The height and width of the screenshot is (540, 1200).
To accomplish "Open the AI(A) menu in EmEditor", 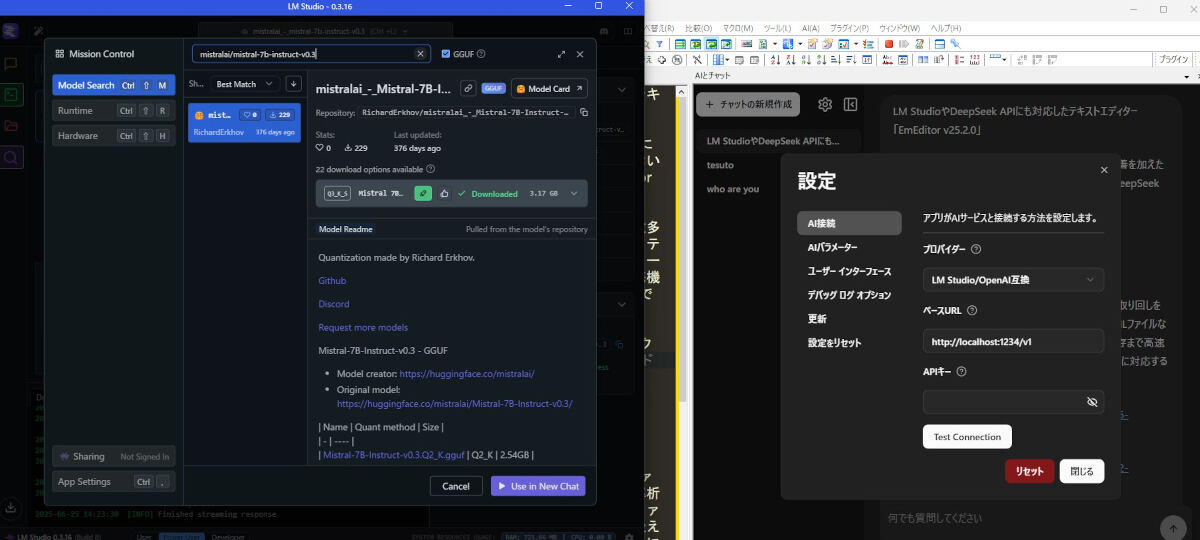I will 809,28.
